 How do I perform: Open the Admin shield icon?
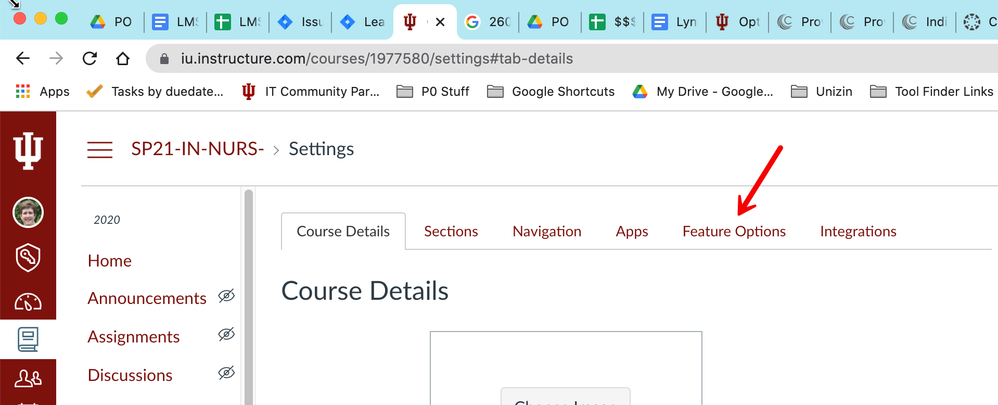coord(28,258)
